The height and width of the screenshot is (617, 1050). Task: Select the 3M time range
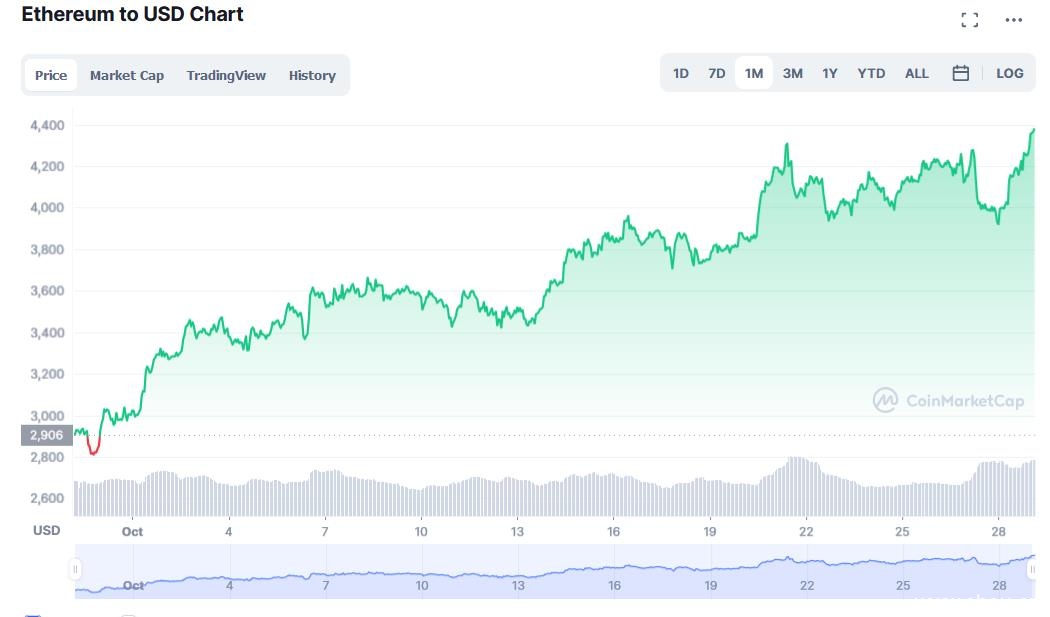(x=792, y=73)
